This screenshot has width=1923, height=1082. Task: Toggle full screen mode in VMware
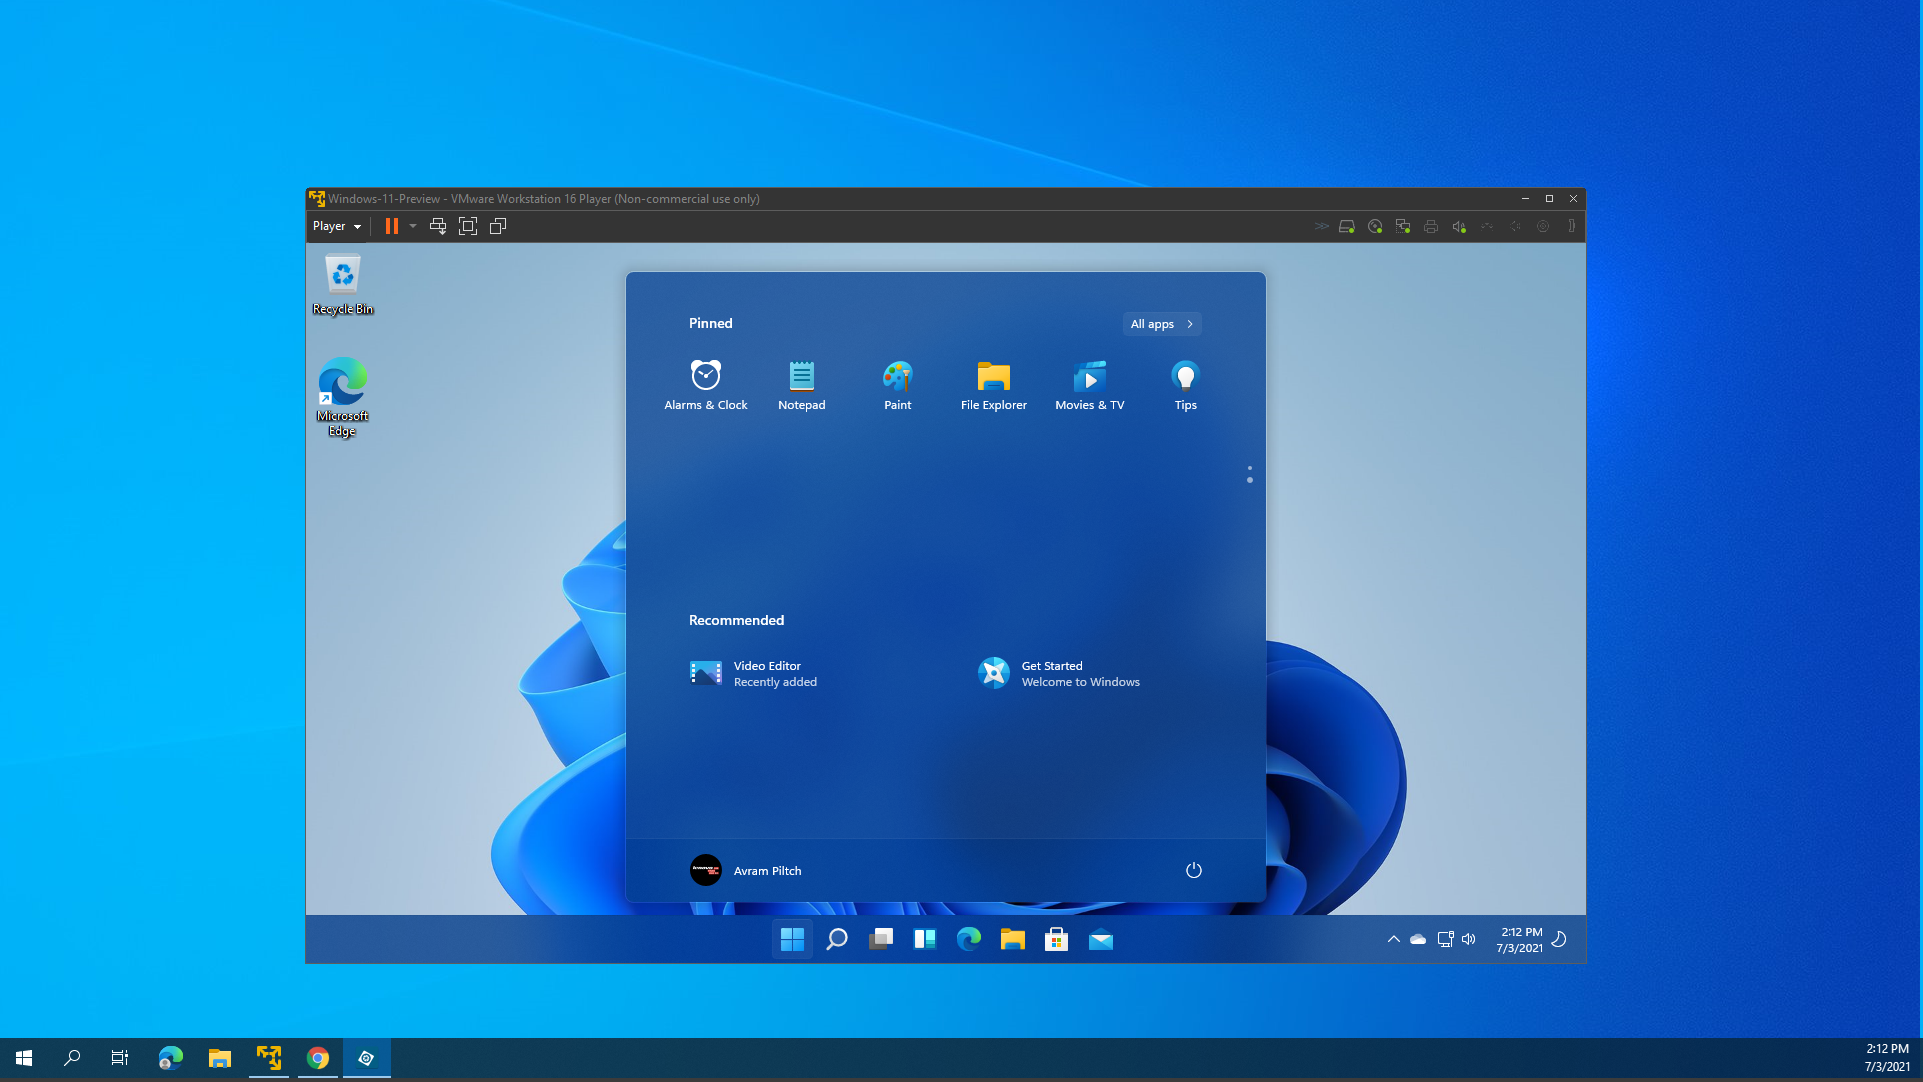point(470,226)
